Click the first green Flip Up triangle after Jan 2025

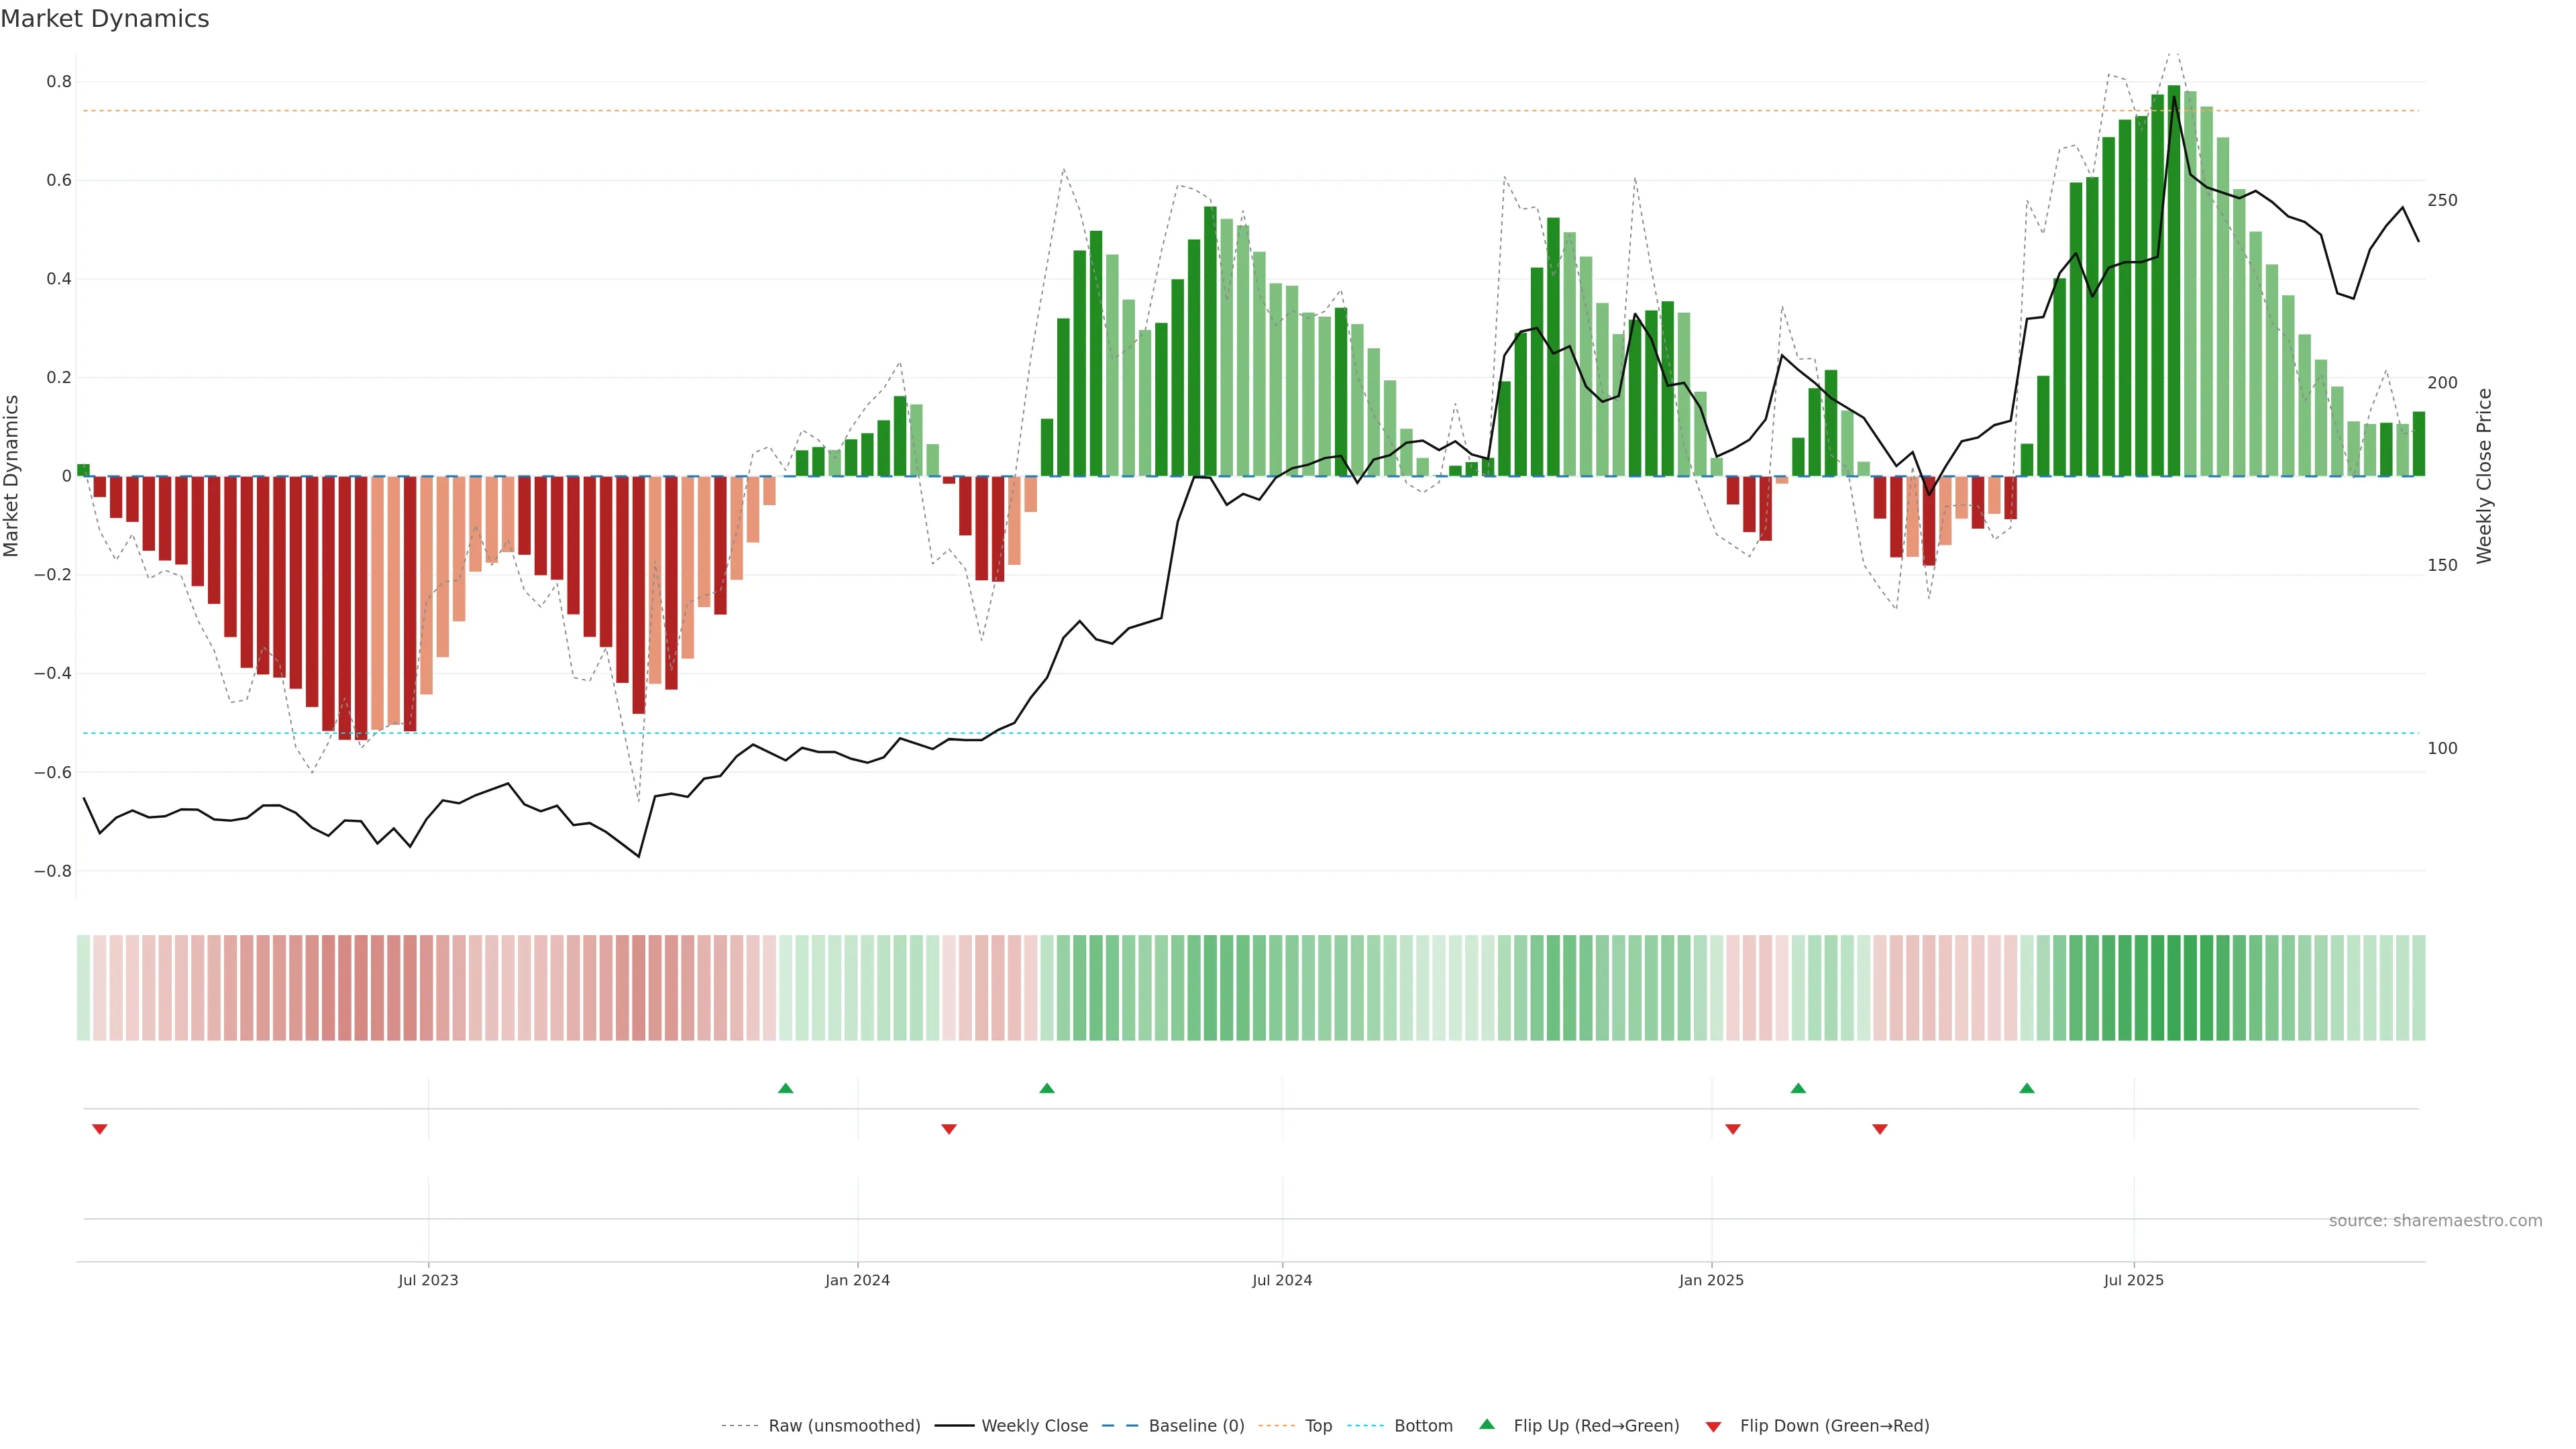[1798, 1088]
